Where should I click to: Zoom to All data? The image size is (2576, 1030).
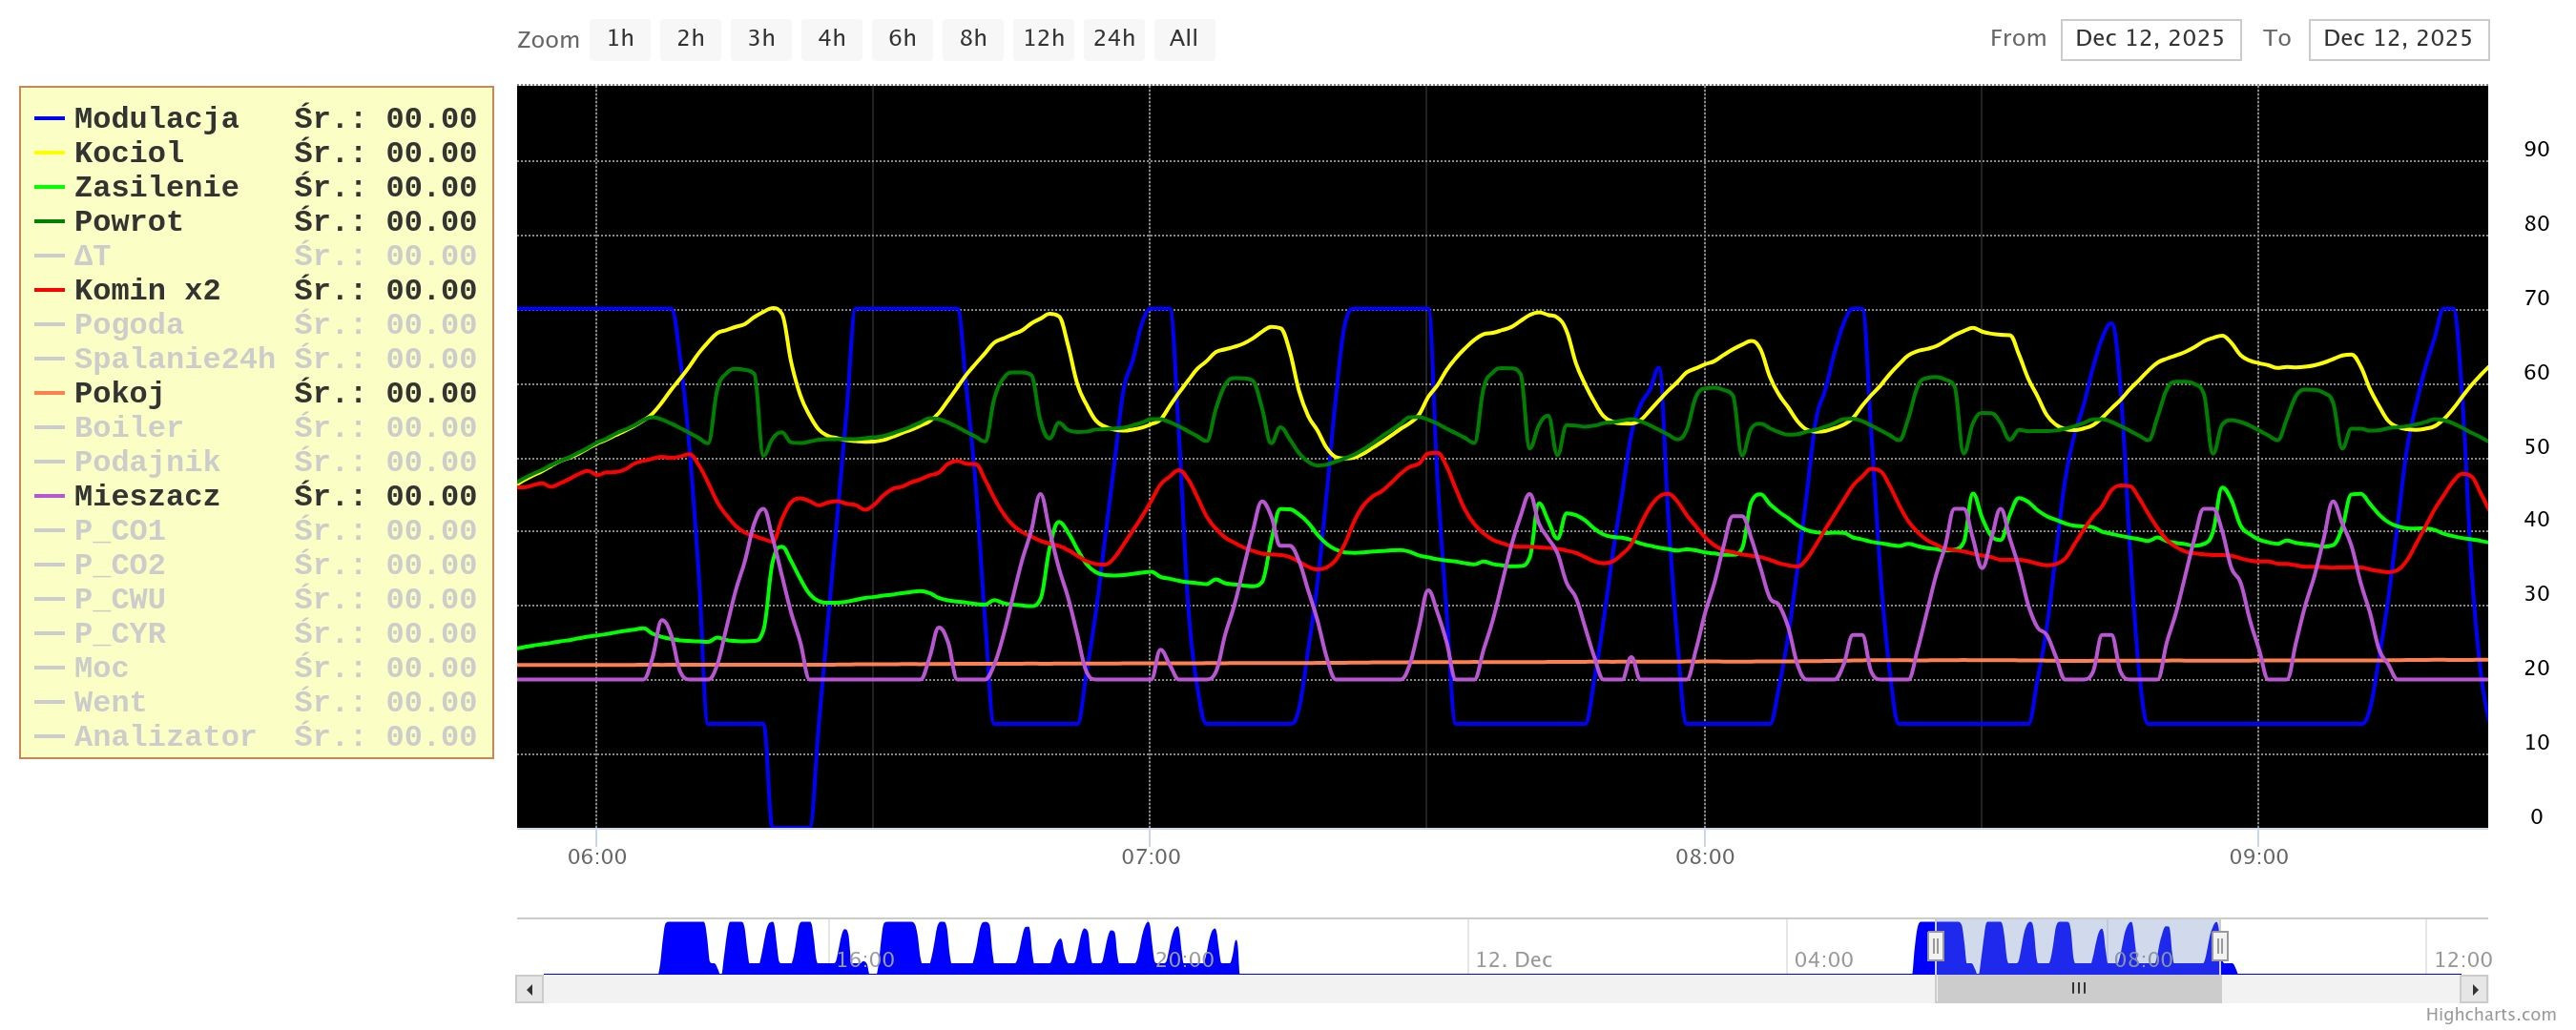click(1183, 39)
